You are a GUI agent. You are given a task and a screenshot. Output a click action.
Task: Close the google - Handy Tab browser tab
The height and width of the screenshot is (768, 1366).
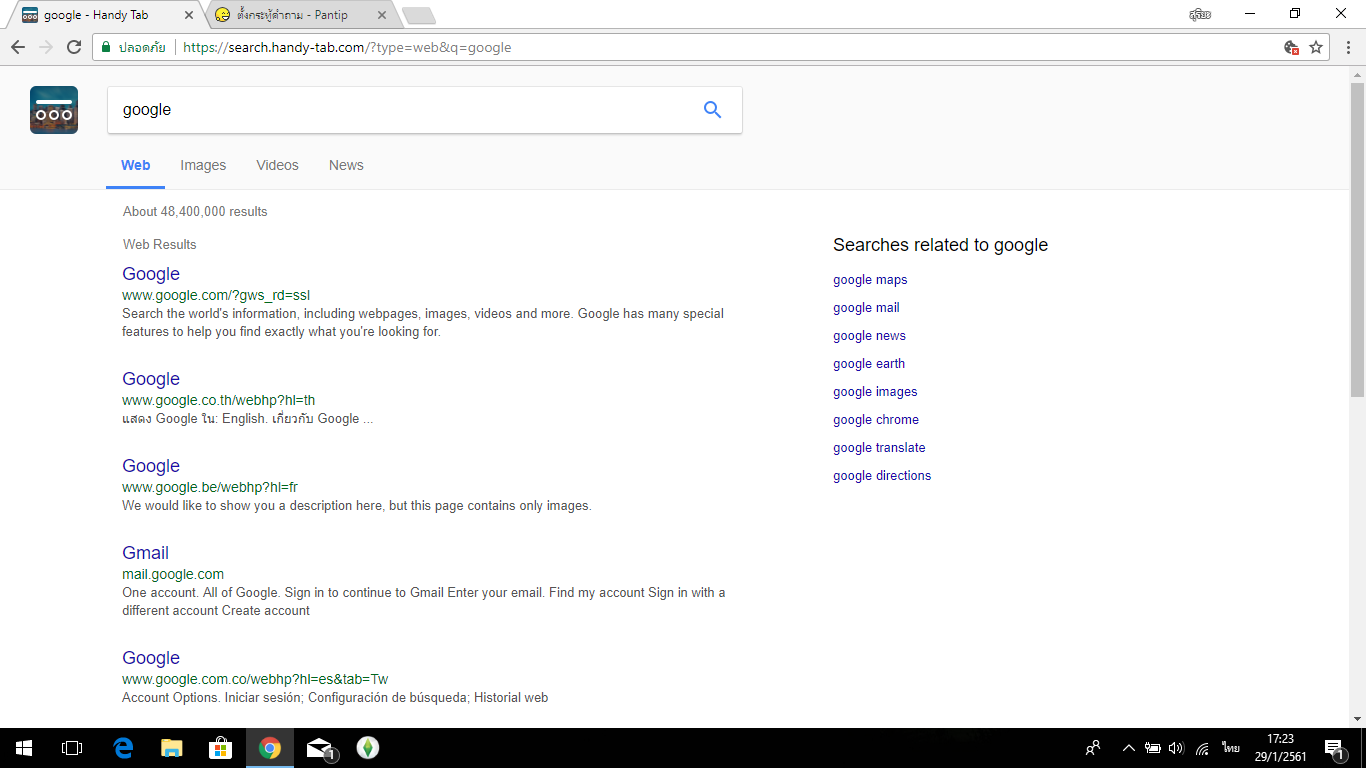[x=189, y=15]
